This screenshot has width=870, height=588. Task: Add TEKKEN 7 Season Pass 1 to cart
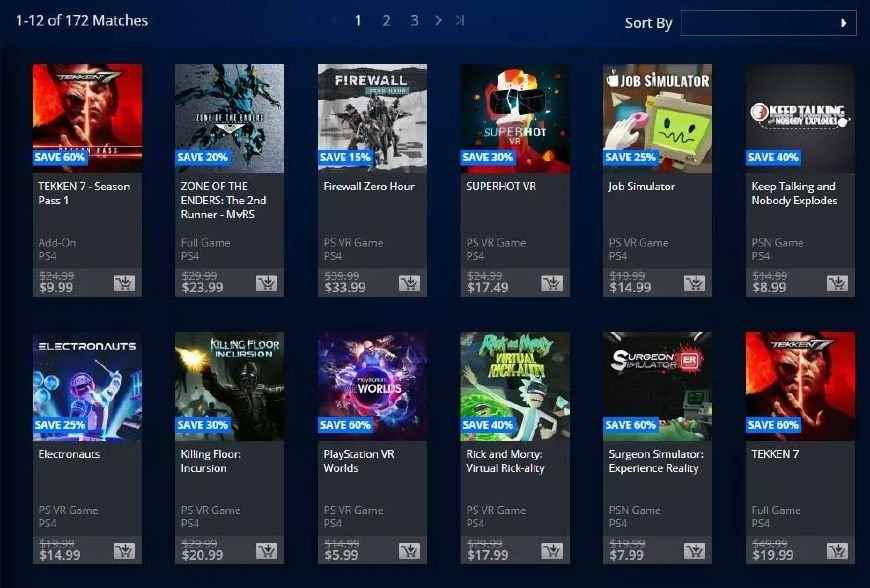[124, 283]
